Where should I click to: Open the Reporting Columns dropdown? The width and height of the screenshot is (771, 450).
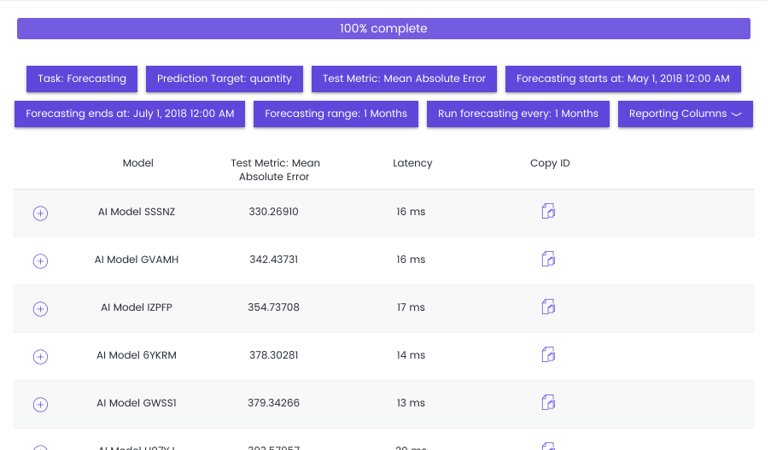685,114
